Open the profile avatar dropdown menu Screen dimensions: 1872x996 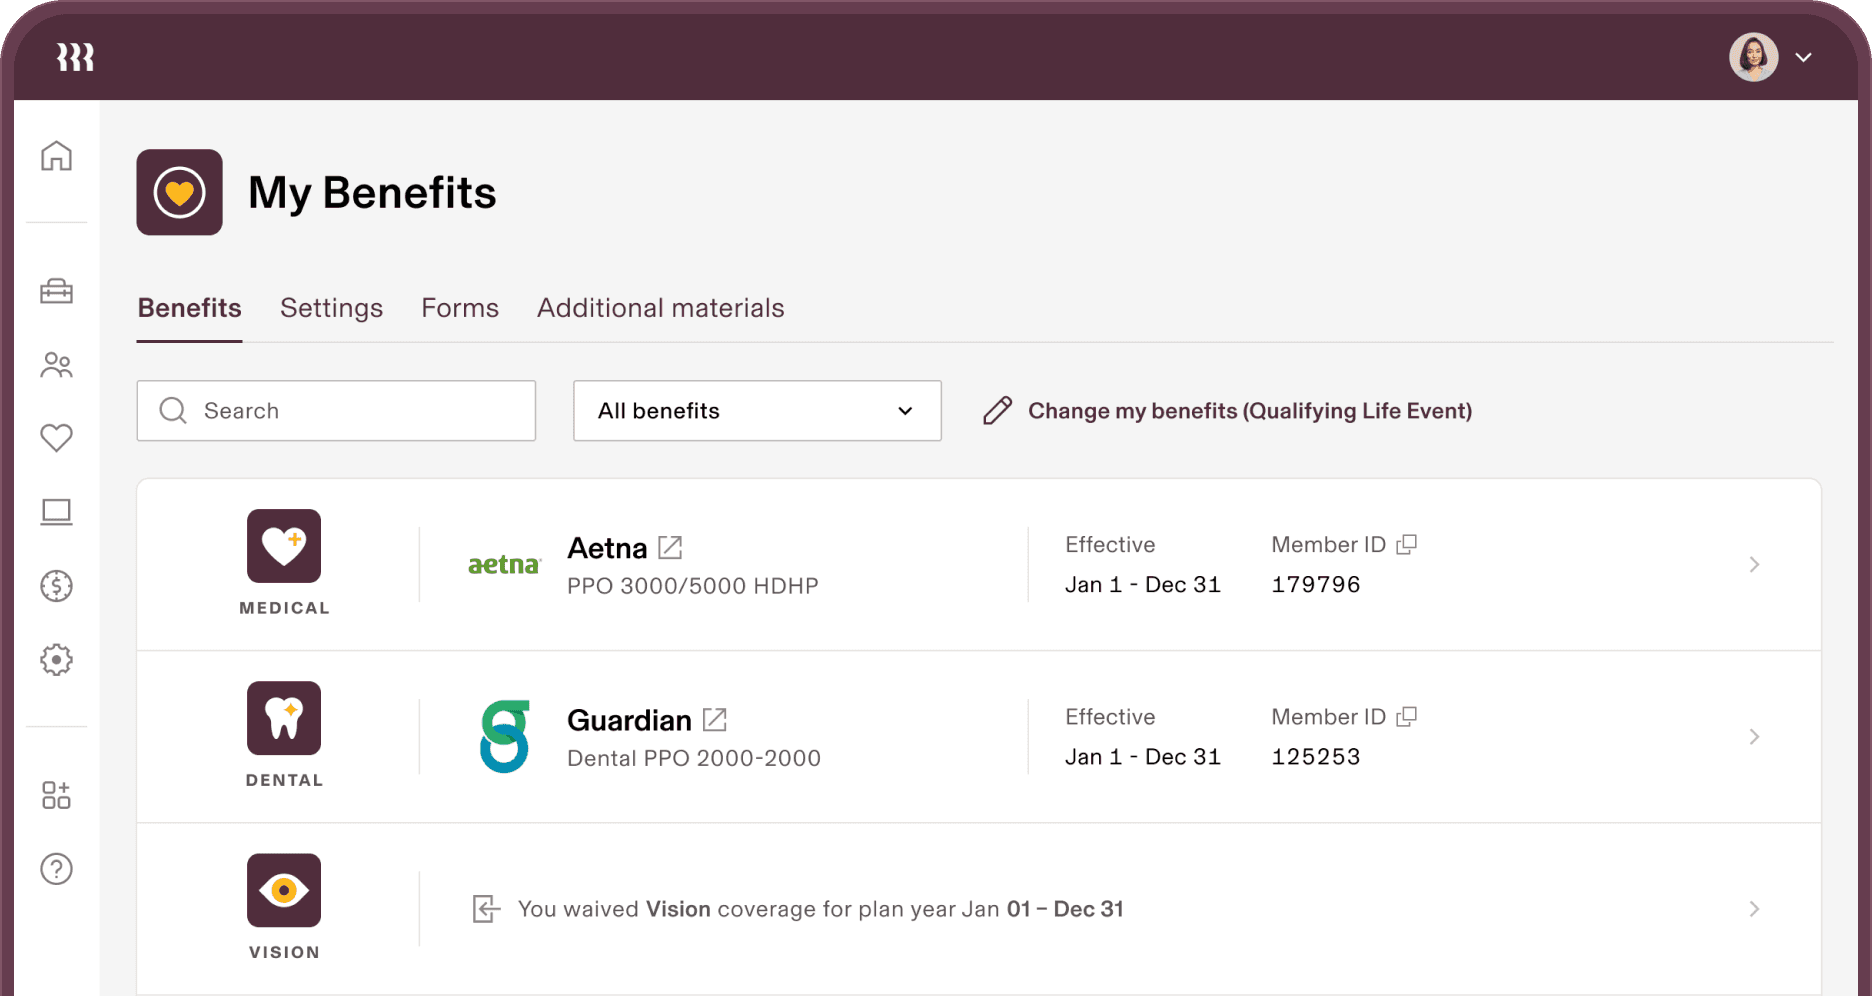1772,57
